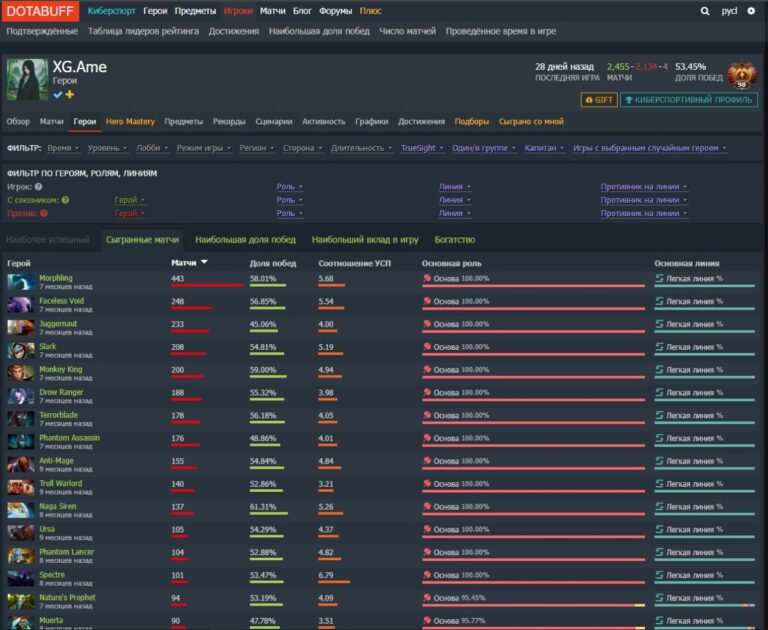The width and height of the screenshot is (768, 630).
Task: Click the Drow Ranger hero portrait
Action: point(21,396)
